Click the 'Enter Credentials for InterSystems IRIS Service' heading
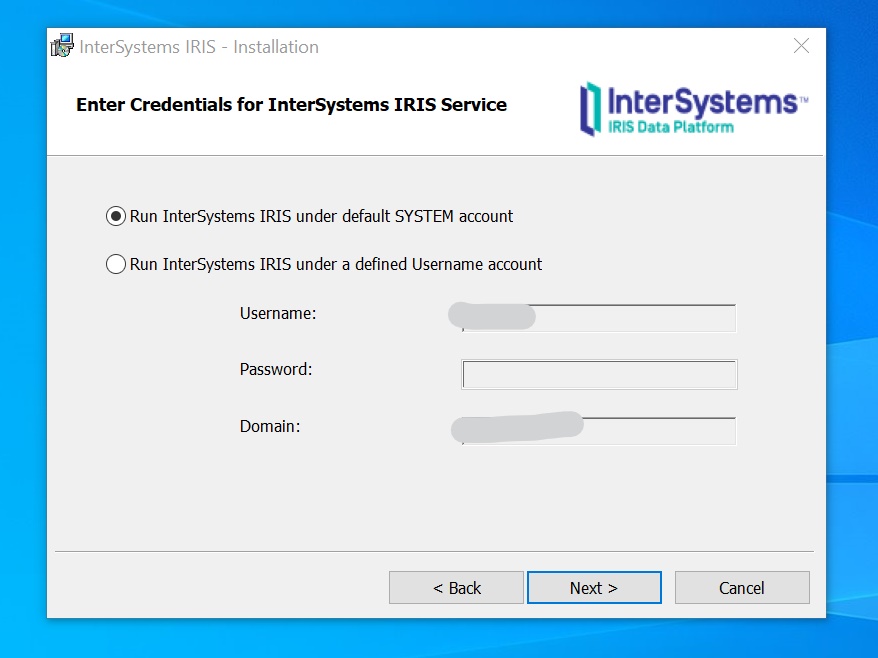The height and width of the screenshot is (658, 878). (x=291, y=105)
